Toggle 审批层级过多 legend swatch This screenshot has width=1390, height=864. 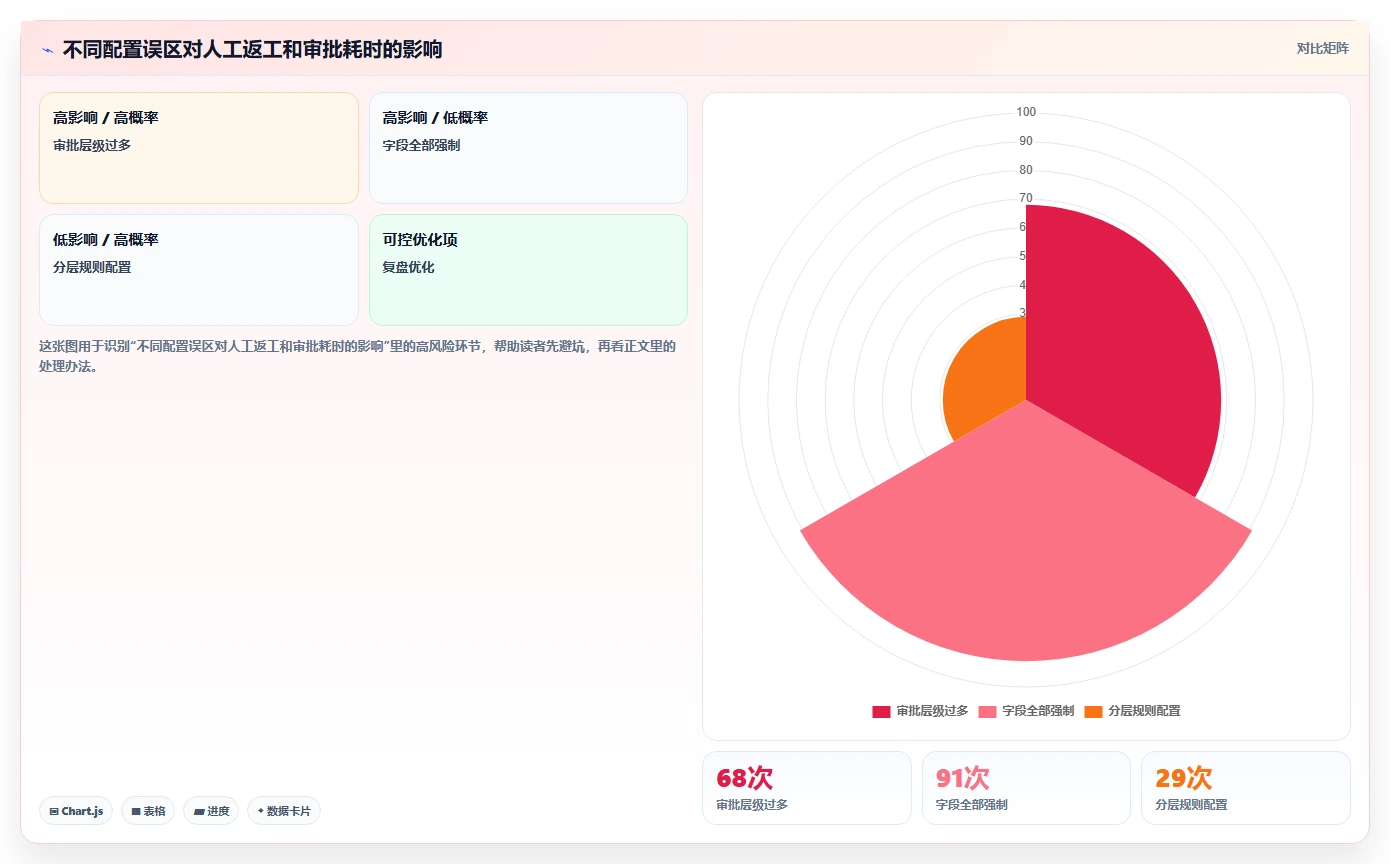tap(881, 711)
